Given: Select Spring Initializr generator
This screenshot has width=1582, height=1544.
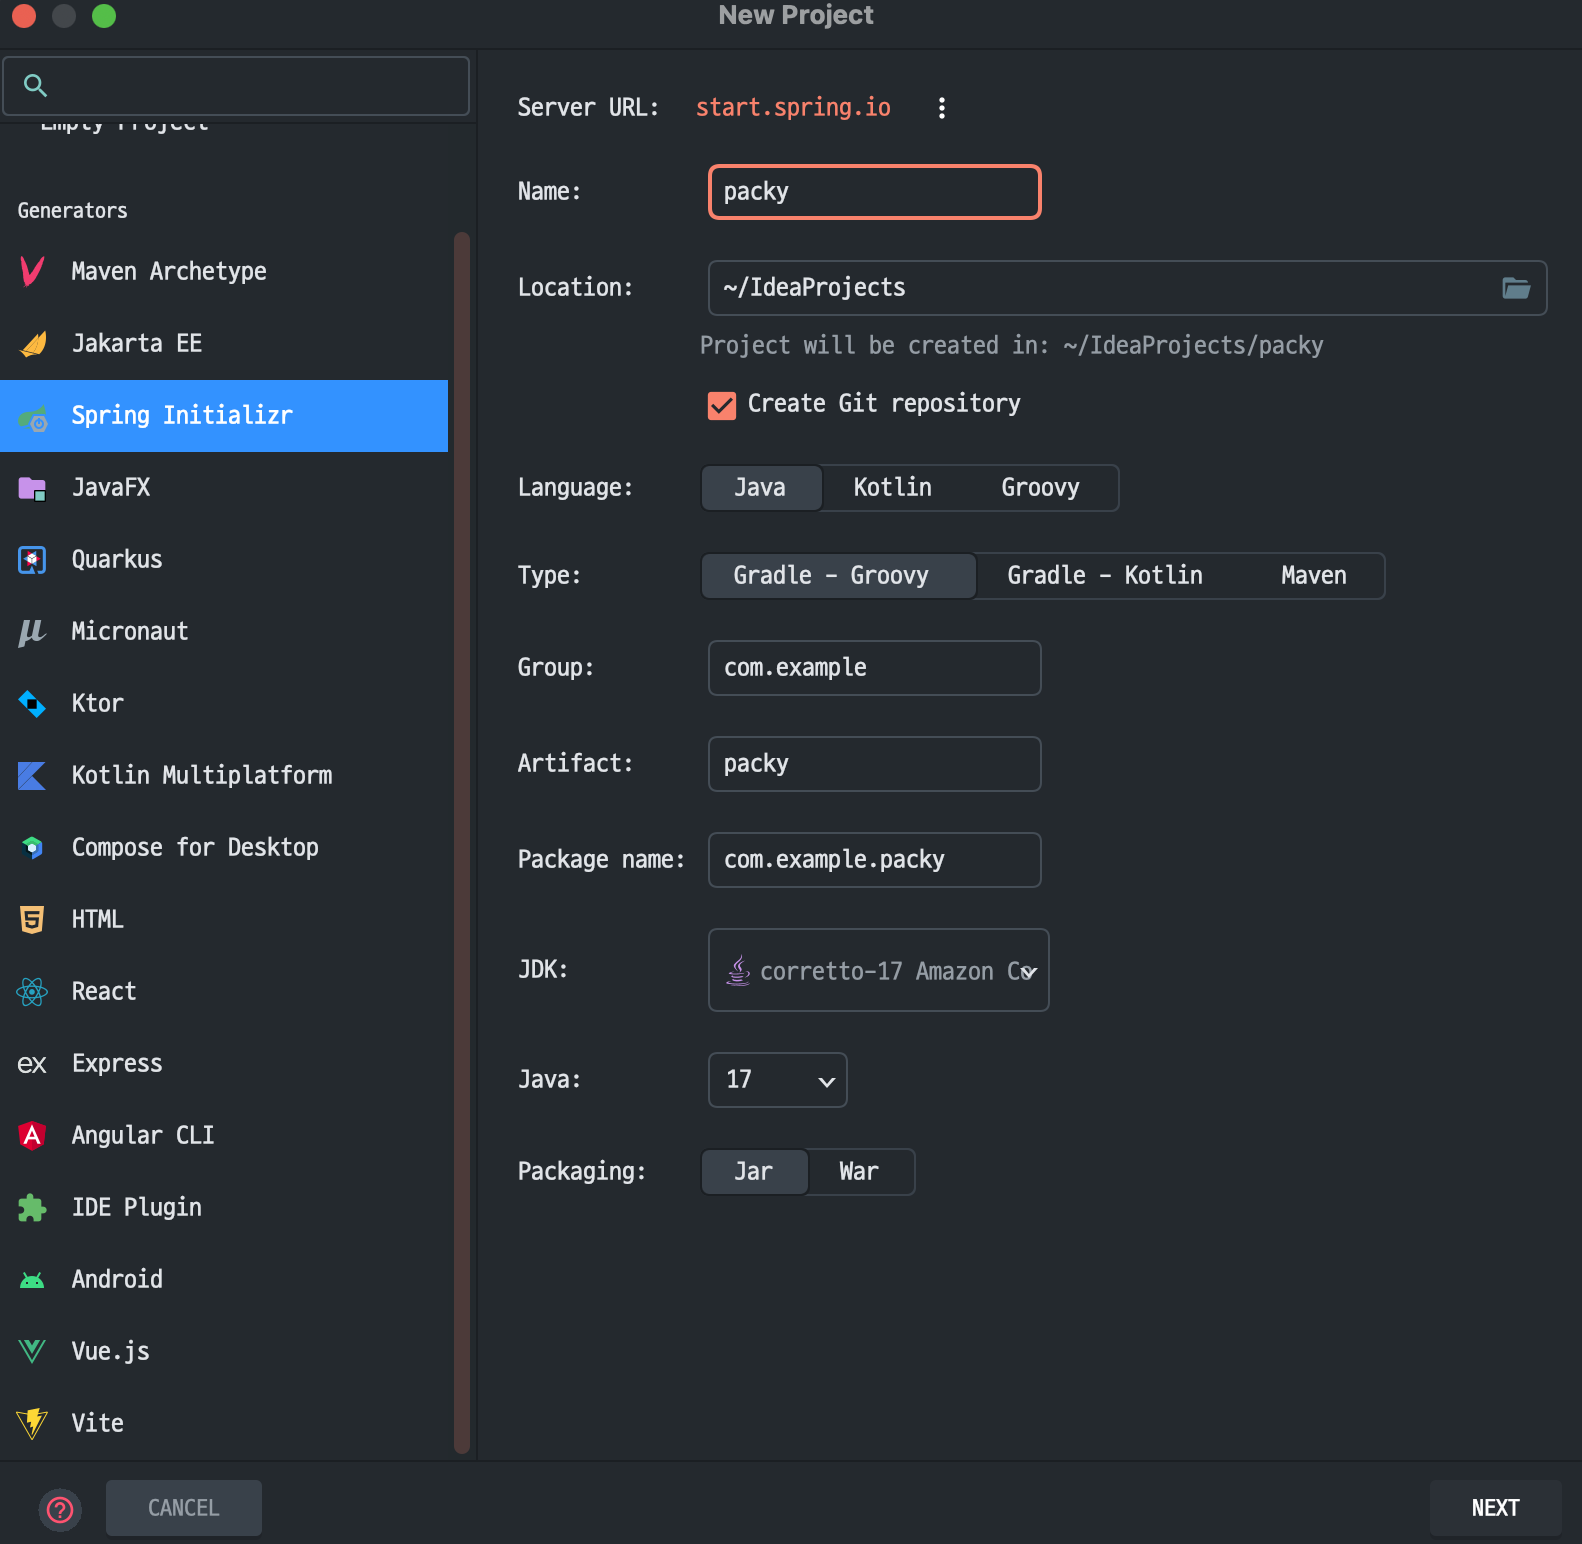Looking at the screenshot, I should tap(224, 416).
